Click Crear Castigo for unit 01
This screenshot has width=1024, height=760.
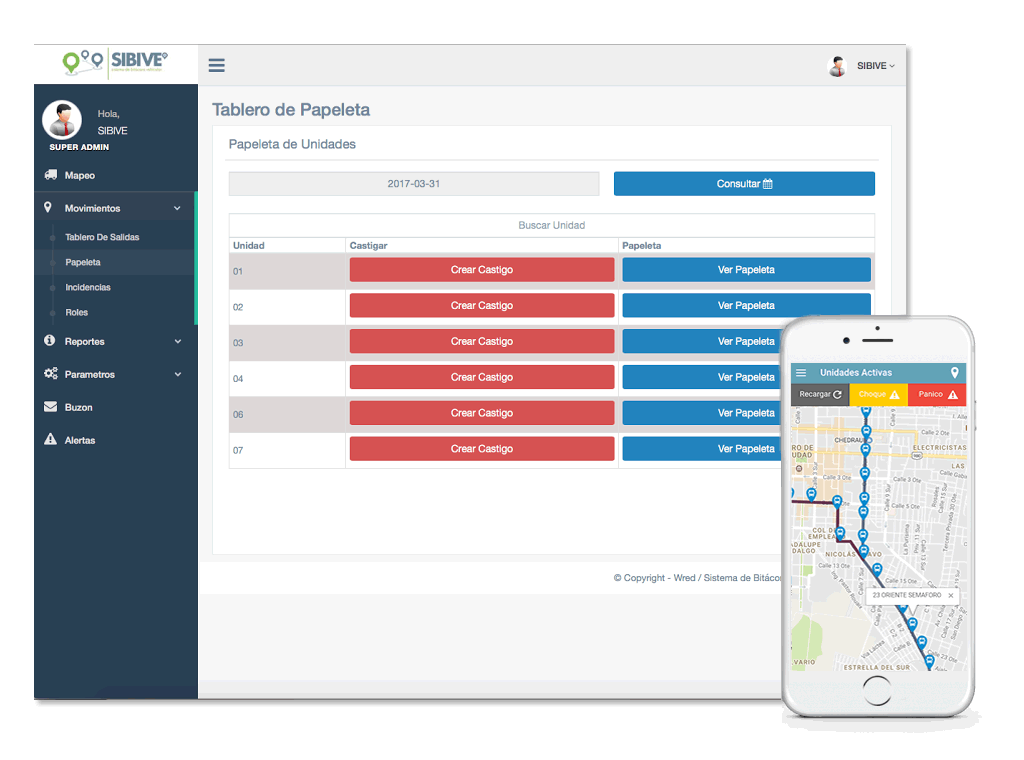pos(481,270)
